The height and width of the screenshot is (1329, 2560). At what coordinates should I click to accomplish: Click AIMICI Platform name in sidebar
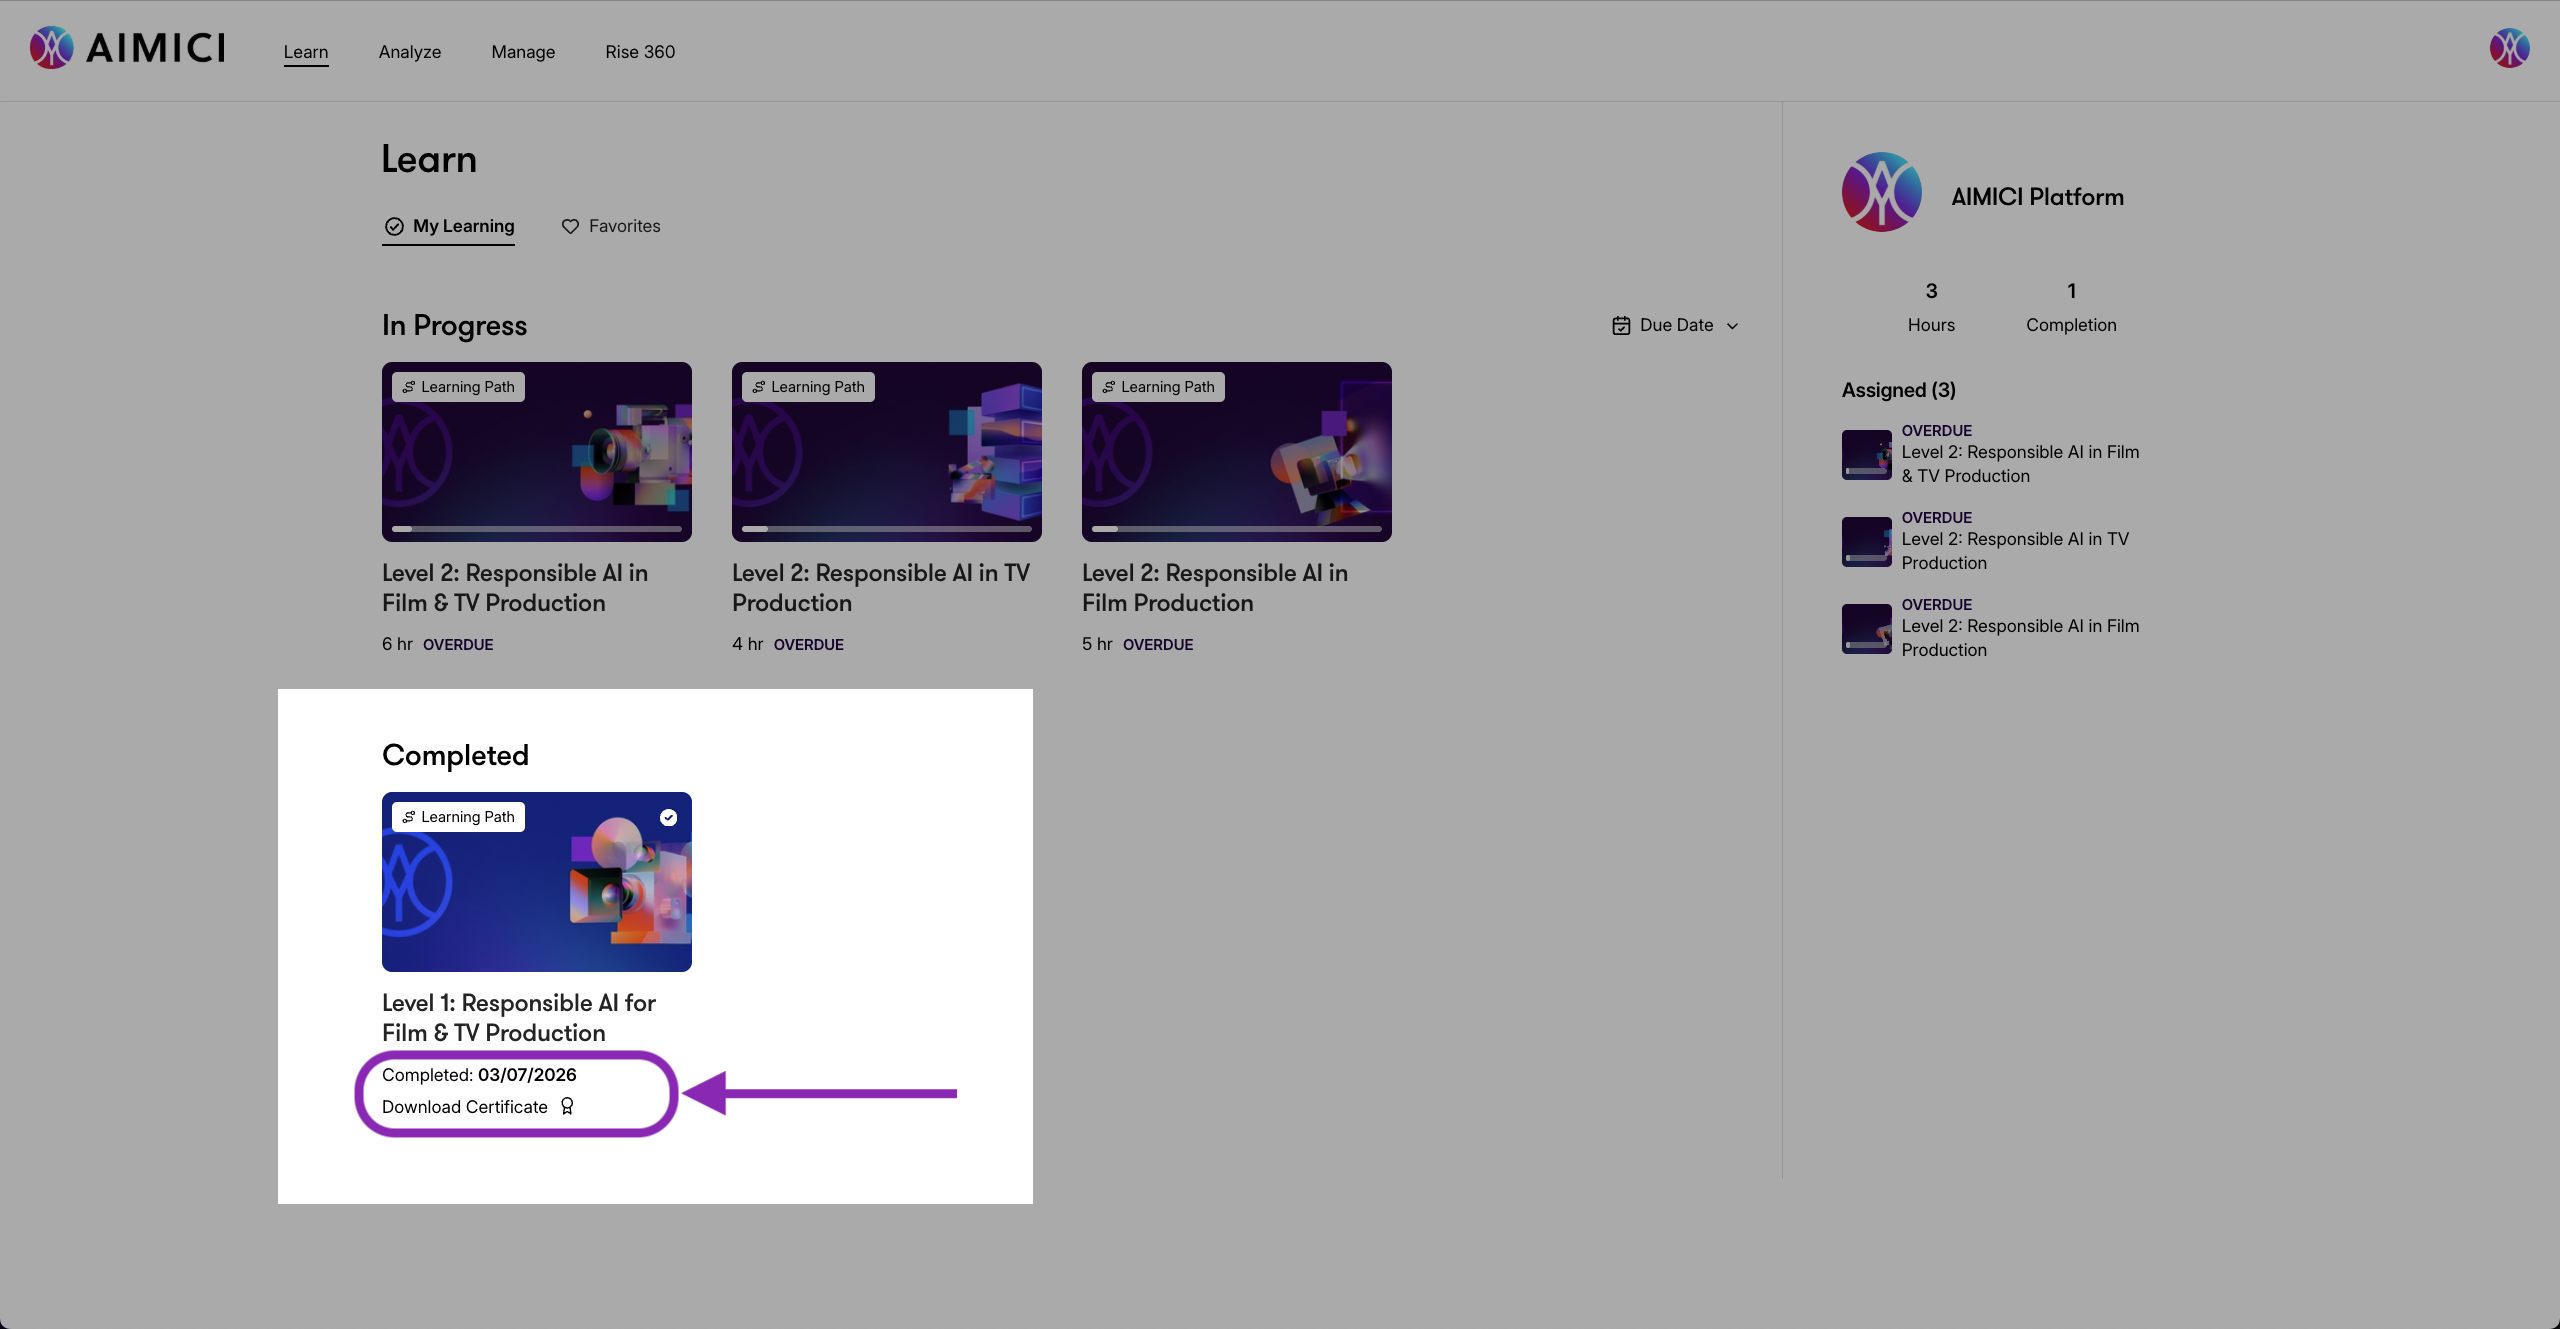(x=2038, y=197)
